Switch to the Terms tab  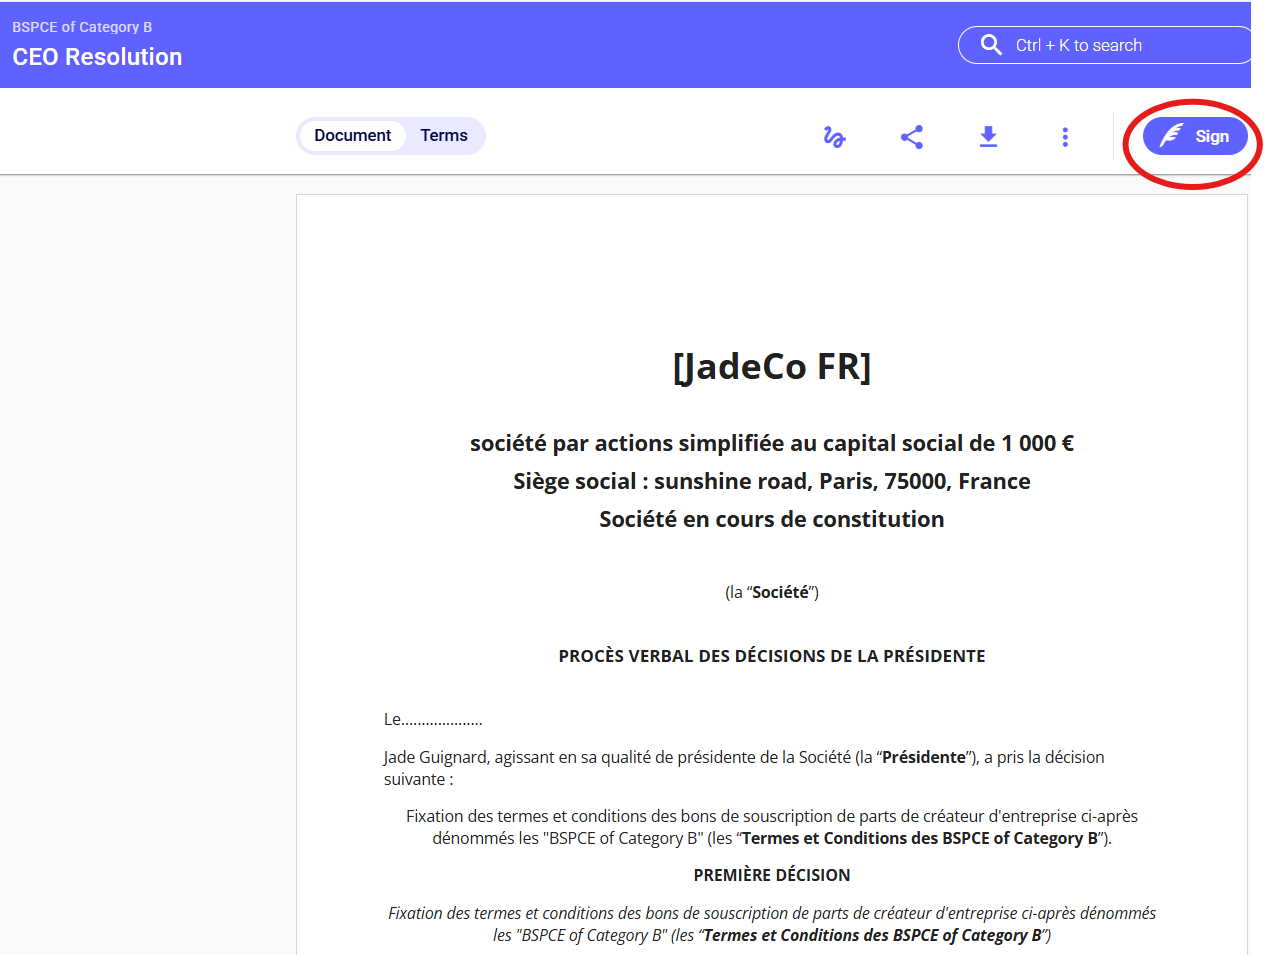[444, 136]
